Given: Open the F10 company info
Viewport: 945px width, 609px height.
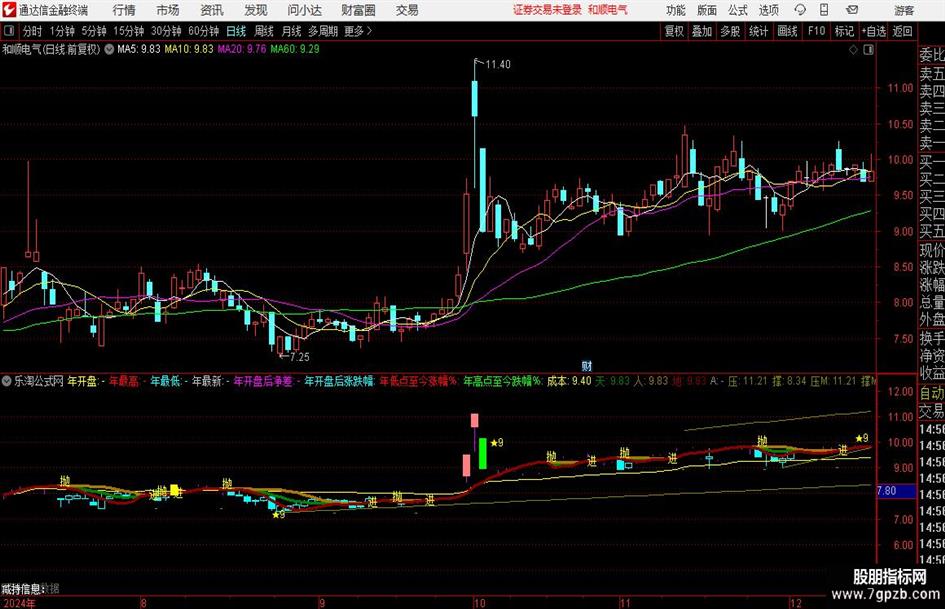Looking at the screenshot, I should tap(816, 31).
